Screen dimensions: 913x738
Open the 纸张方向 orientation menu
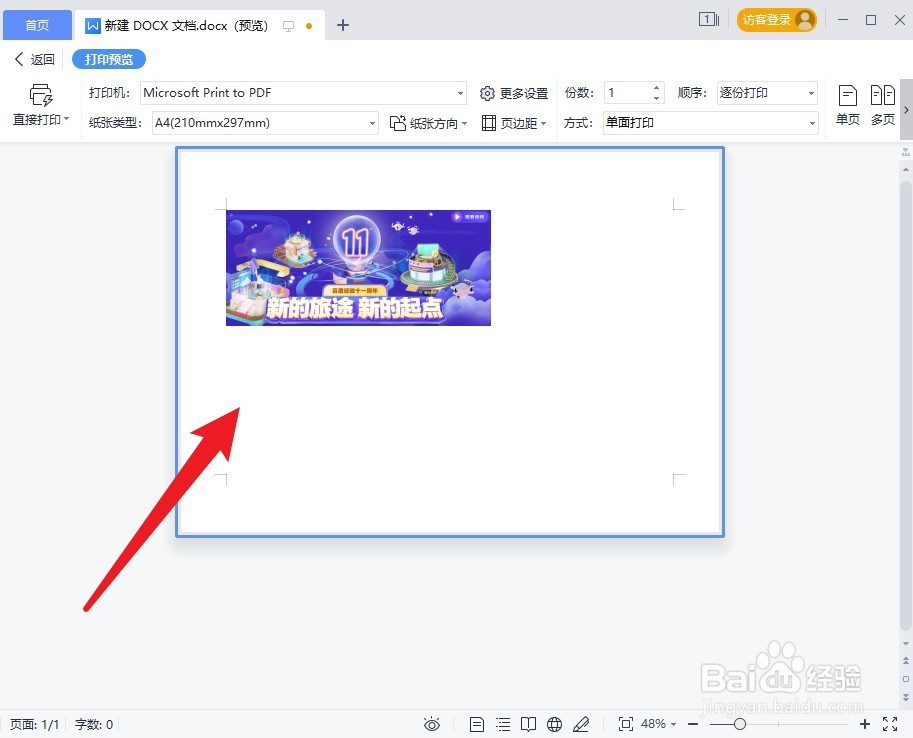pos(429,123)
